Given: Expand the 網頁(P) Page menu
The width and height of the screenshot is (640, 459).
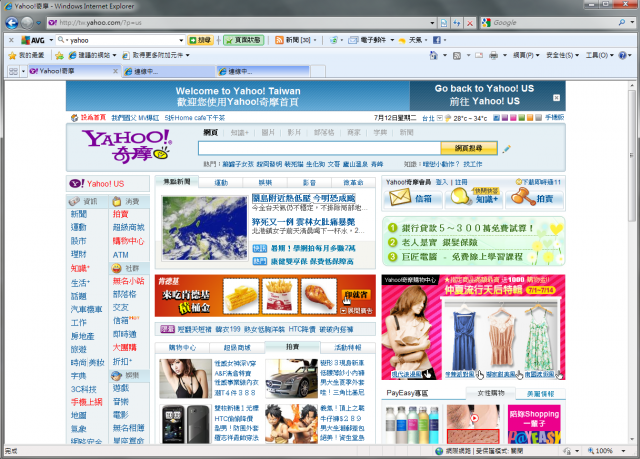Looking at the screenshot, I should [526, 55].
